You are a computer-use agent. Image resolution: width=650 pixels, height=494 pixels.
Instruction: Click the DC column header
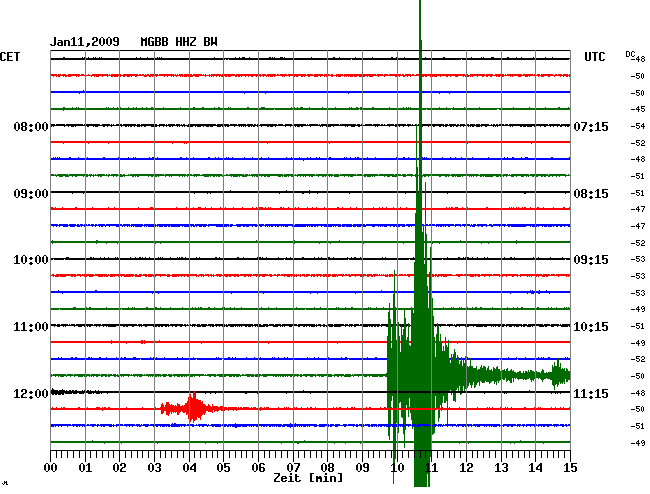[x=630, y=54]
